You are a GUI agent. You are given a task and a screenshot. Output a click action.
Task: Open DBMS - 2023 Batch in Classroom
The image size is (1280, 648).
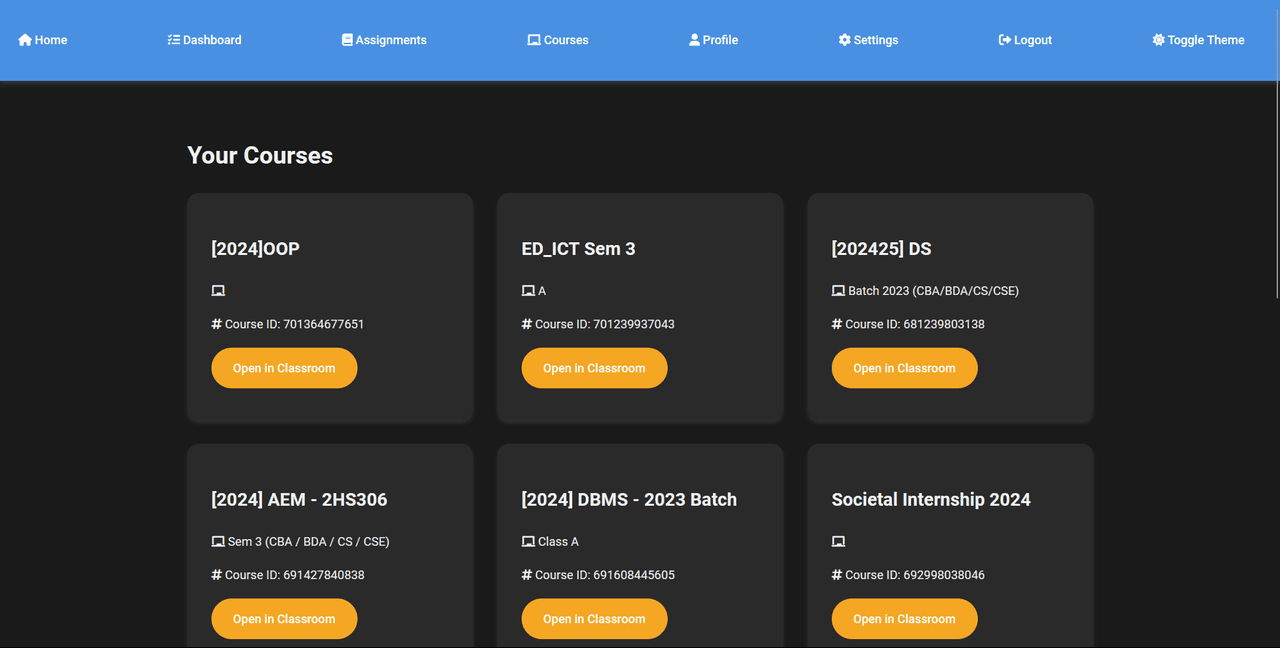594,619
